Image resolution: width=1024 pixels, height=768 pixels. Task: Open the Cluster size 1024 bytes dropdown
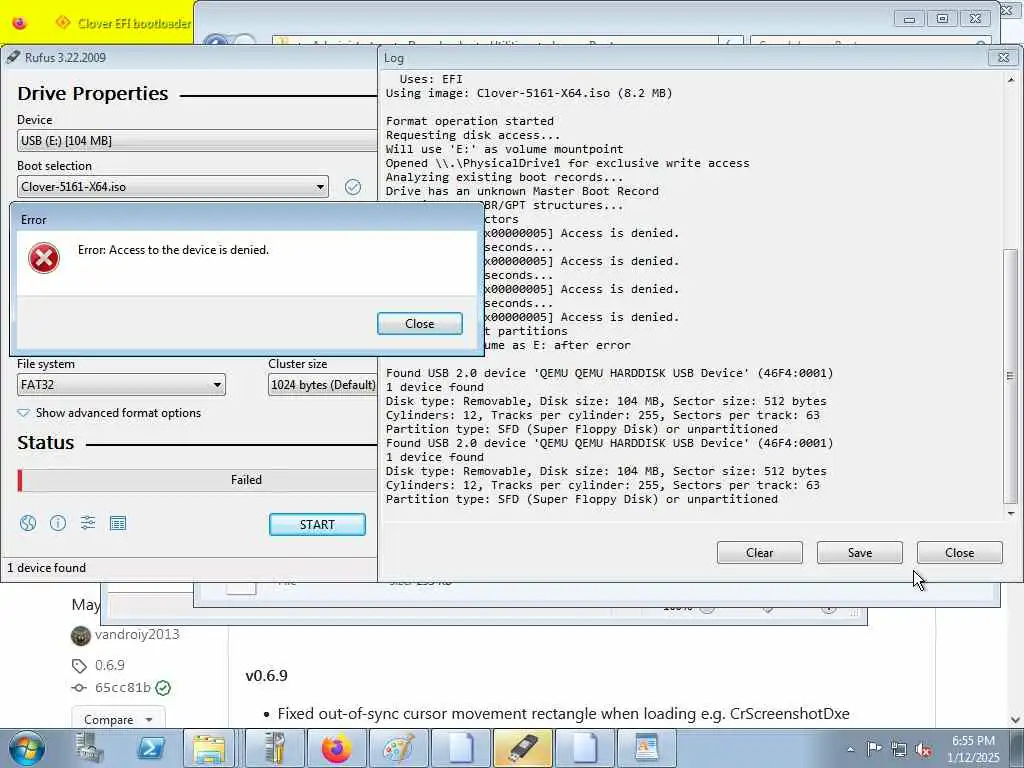[323, 385]
